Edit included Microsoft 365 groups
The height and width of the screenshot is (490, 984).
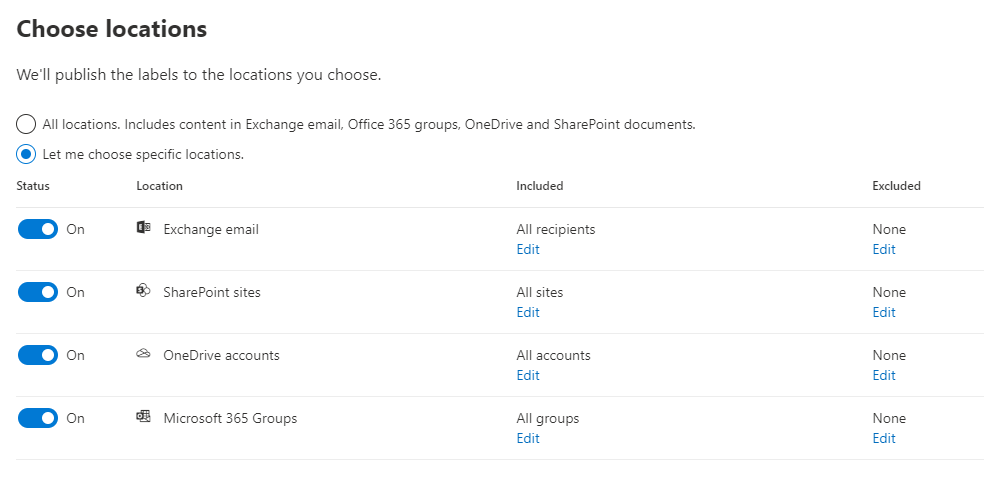pos(528,439)
